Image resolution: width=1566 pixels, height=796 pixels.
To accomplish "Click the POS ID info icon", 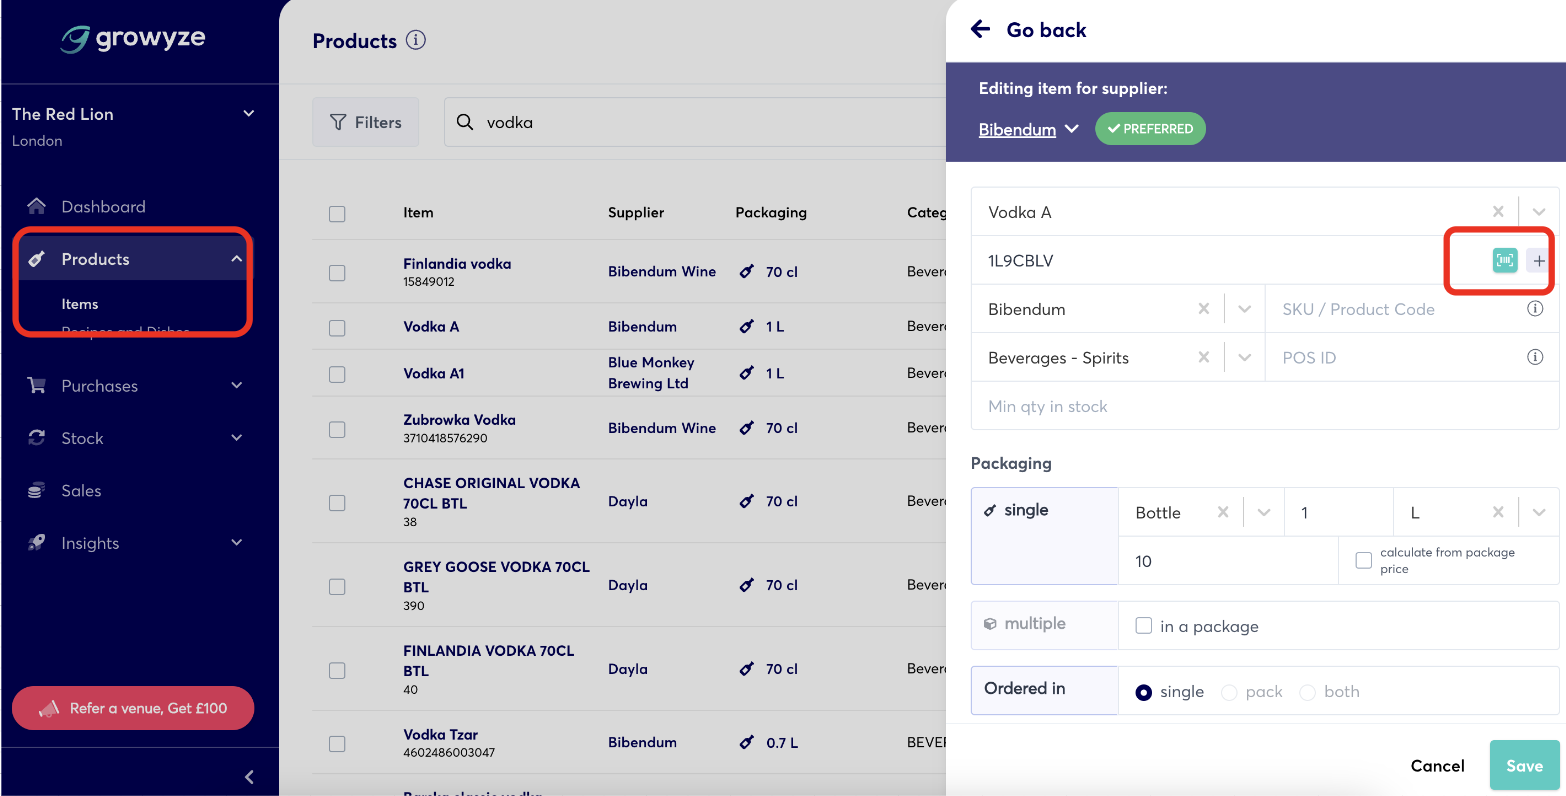I will (x=1535, y=357).
